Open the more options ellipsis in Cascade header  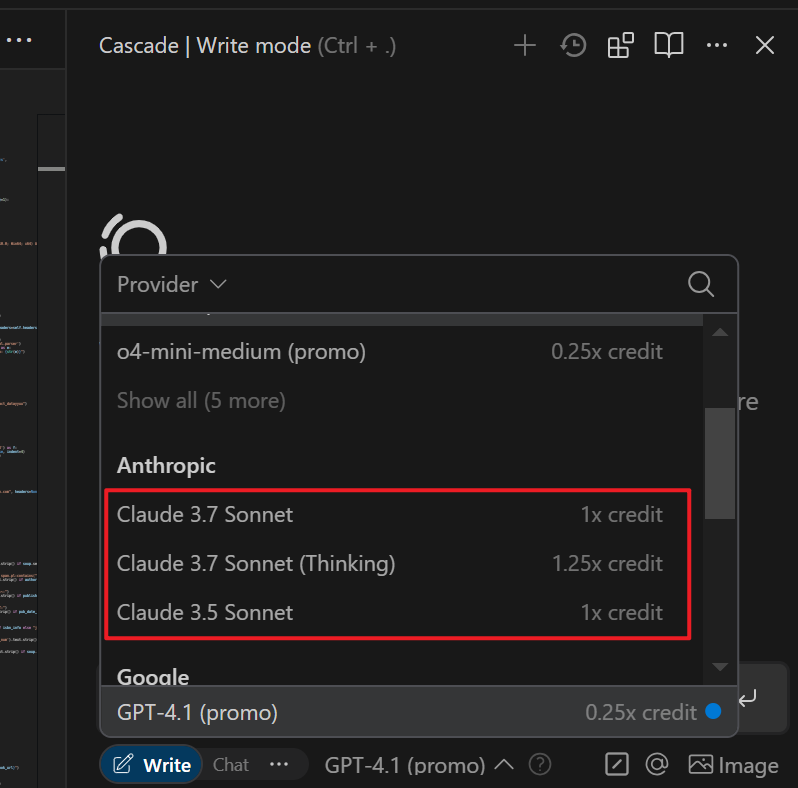[x=717, y=46]
